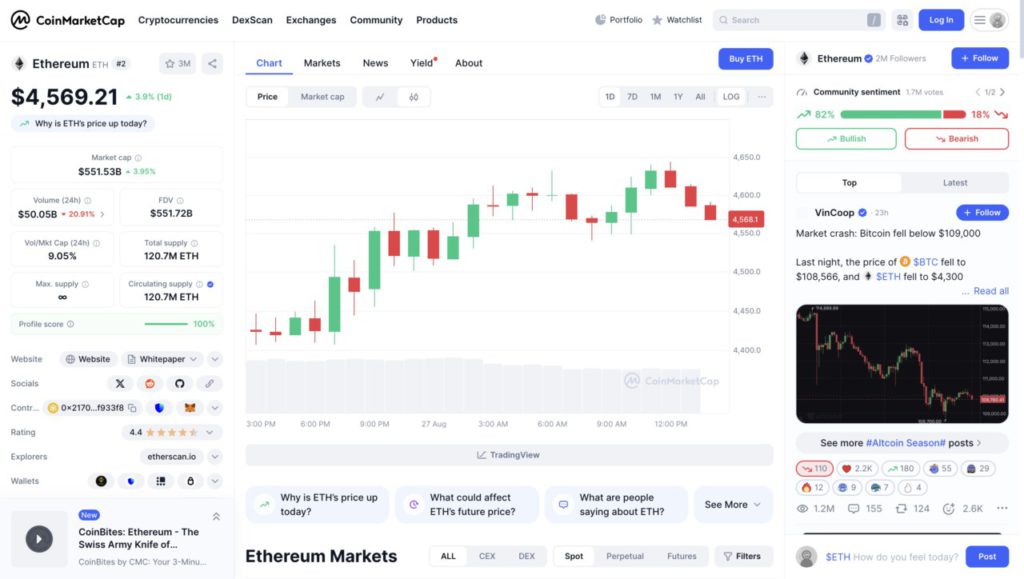Follow the VinCoop account
Viewport: 1024px width, 579px height.
(982, 212)
